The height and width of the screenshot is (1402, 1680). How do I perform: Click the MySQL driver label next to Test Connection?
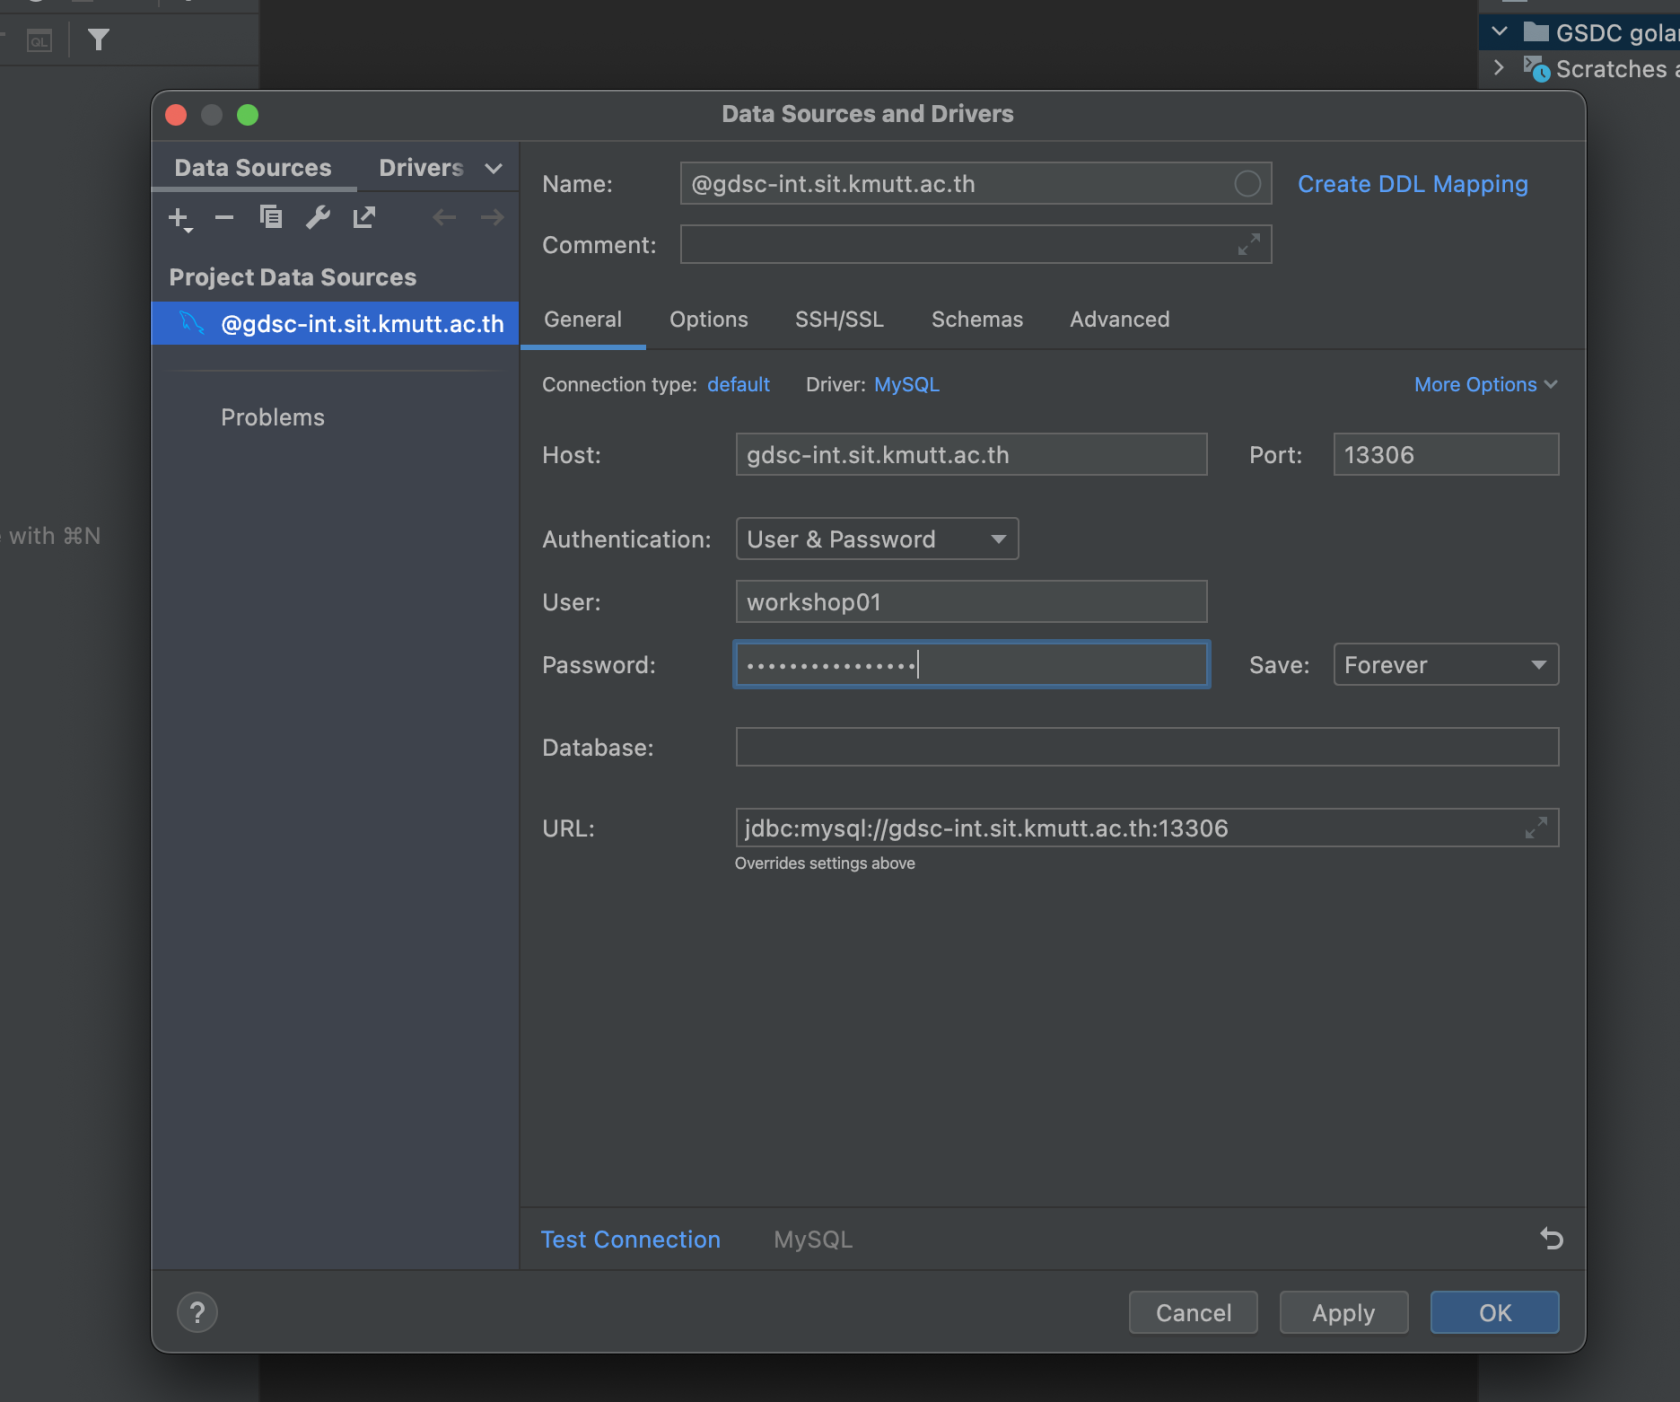(813, 1239)
